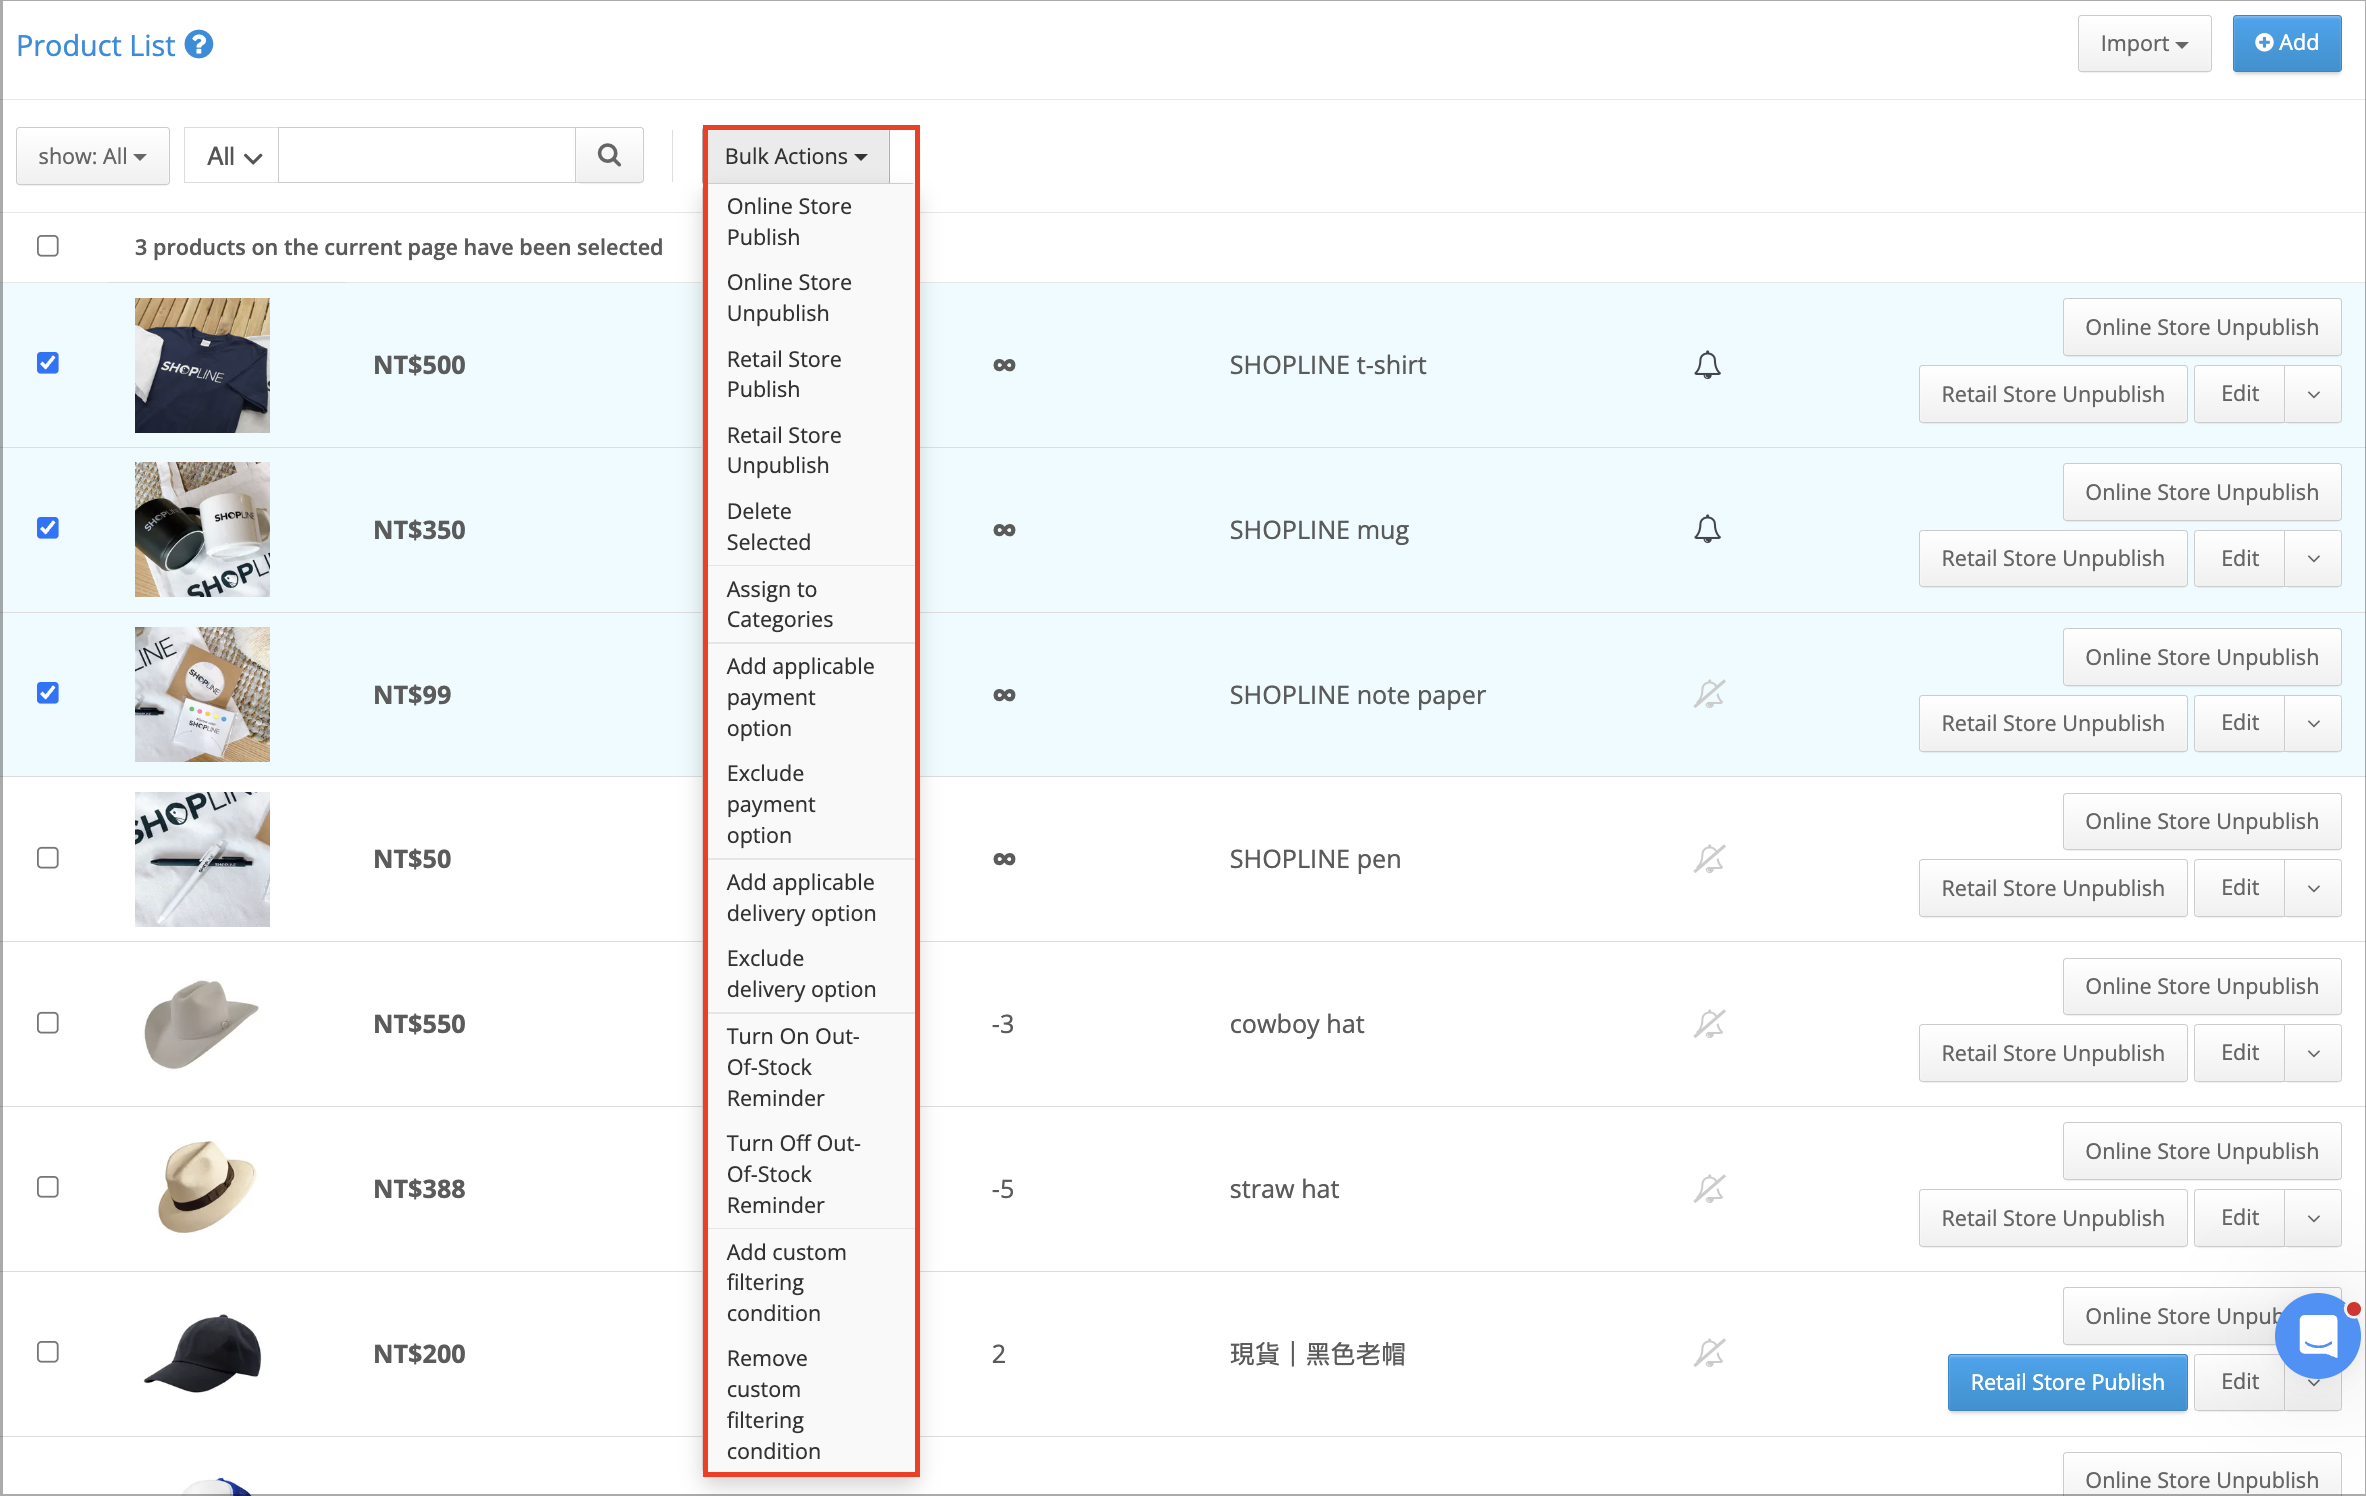The image size is (2366, 1496).
Task: Expand the Edit arrow for straw hat
Action: coord(2313,1218)
